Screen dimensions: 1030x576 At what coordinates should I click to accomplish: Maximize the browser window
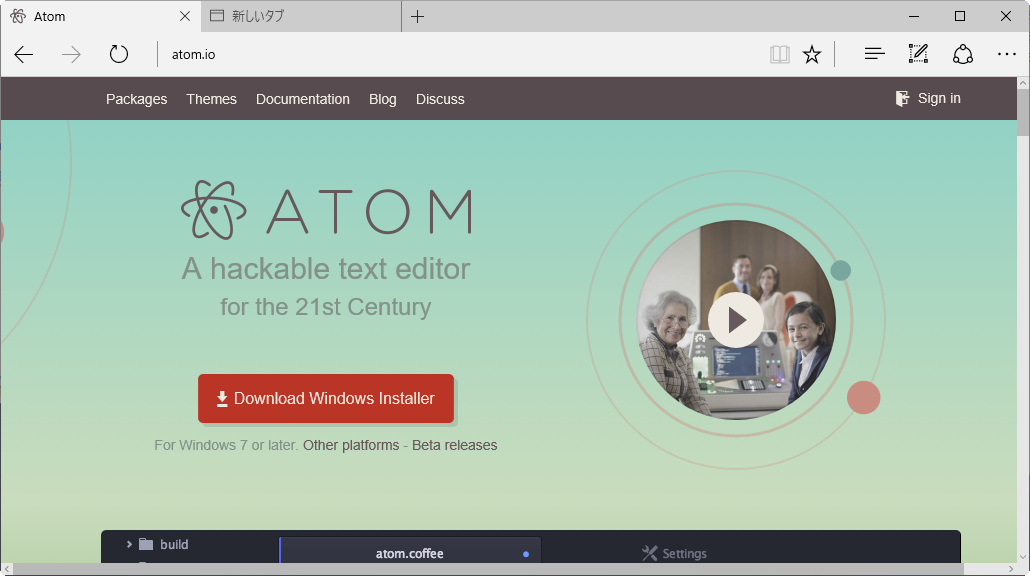click(x=960, y=16)
